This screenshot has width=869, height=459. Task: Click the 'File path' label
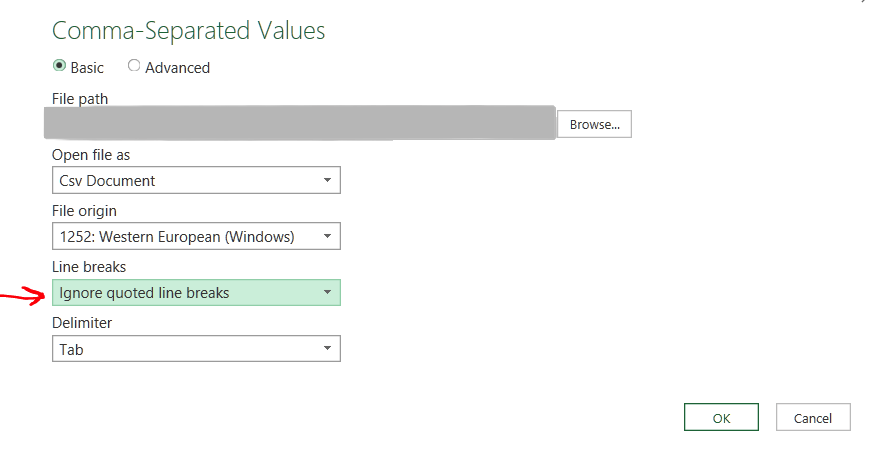(80, 99)
